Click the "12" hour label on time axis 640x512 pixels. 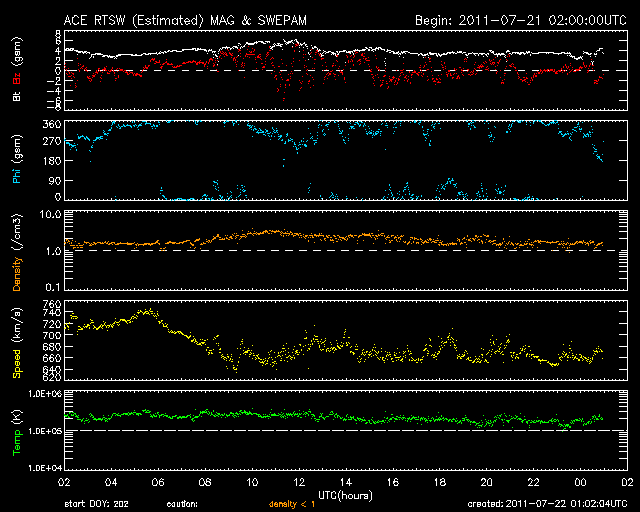[x=299, y=483]
